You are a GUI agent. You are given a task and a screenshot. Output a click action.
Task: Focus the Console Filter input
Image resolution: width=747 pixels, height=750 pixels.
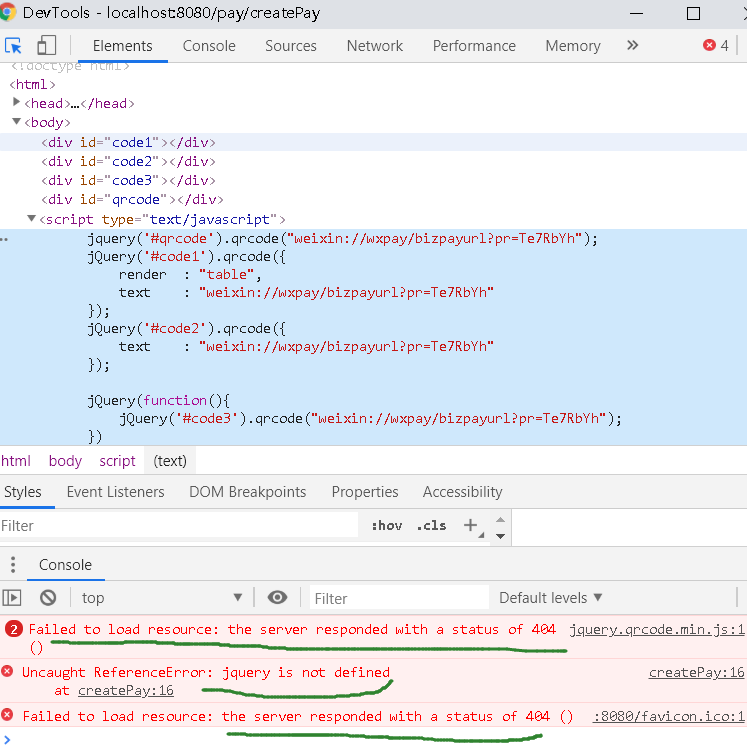pos(400,598)
